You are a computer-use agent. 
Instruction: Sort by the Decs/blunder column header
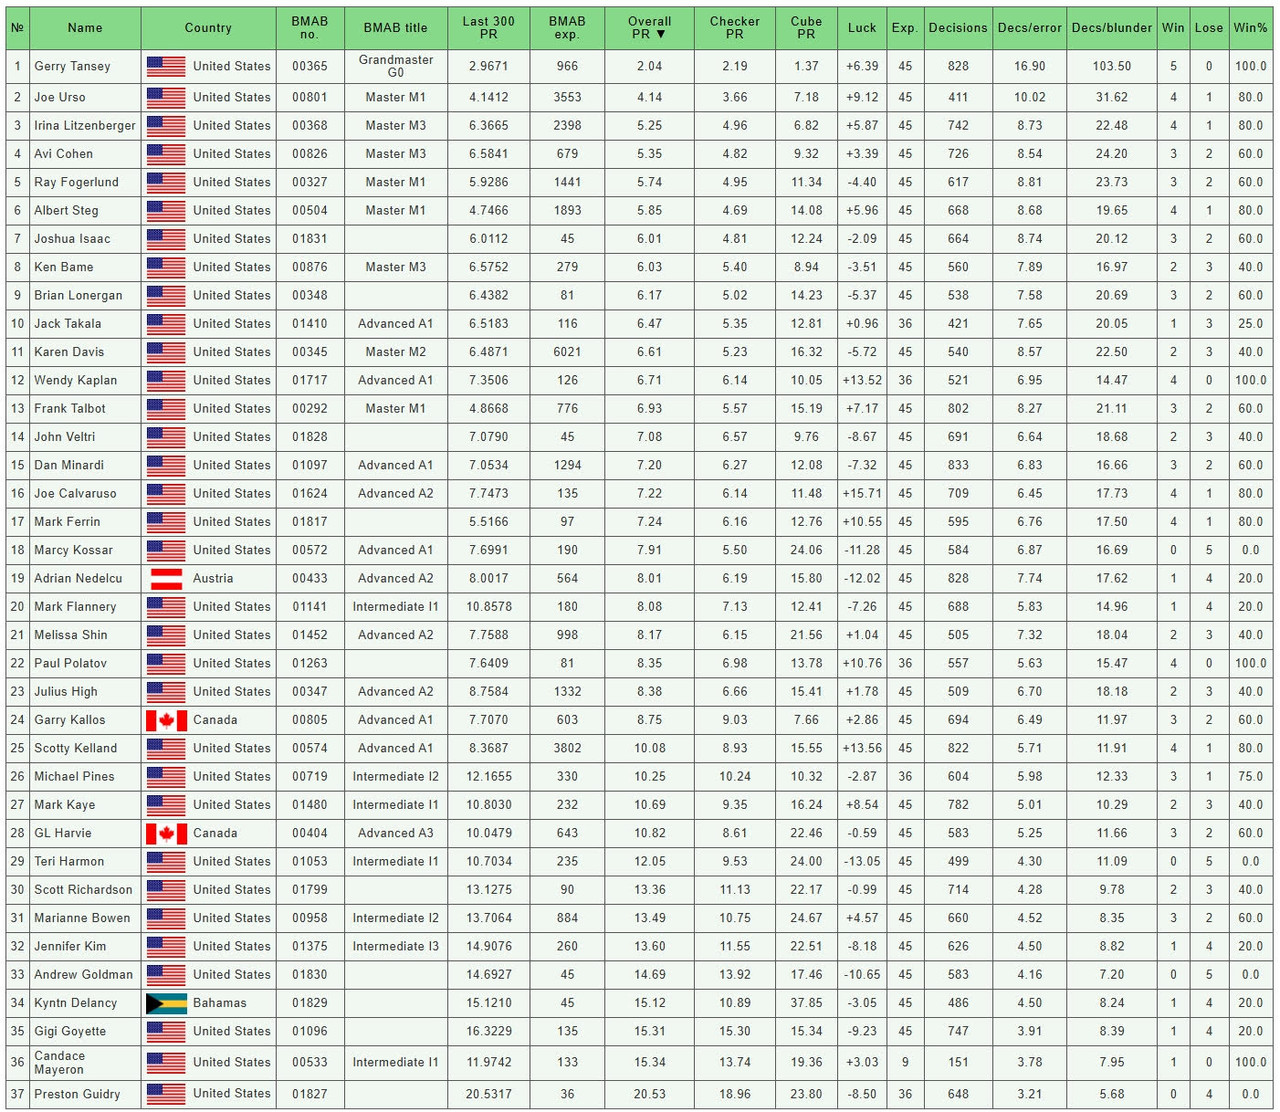[x=1111, y=28]
